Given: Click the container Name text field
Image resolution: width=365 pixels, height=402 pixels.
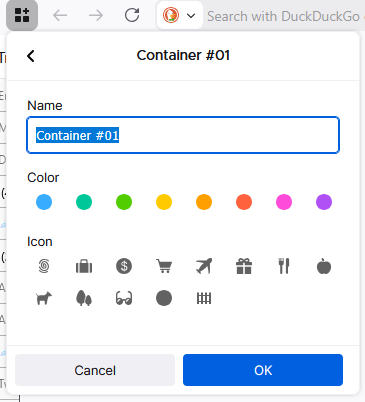Looking at the screenshot, I should coord(183,135).
